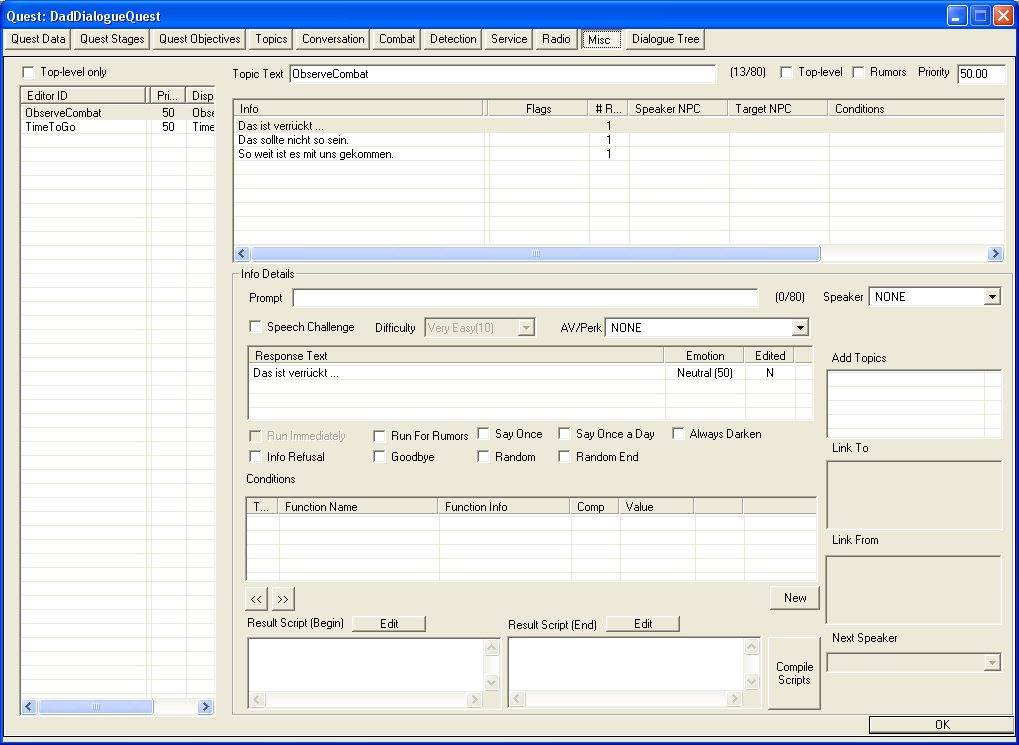Viewport: 1019px width, 745px height.
Task: Focus the Prompt text field
Action: (x=525, y=298)
